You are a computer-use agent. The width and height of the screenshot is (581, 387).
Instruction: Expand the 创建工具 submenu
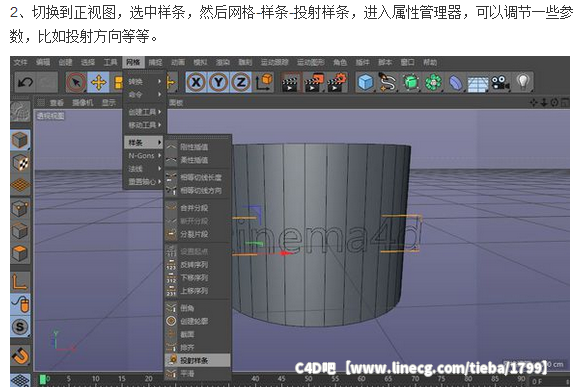click(145, 112)
